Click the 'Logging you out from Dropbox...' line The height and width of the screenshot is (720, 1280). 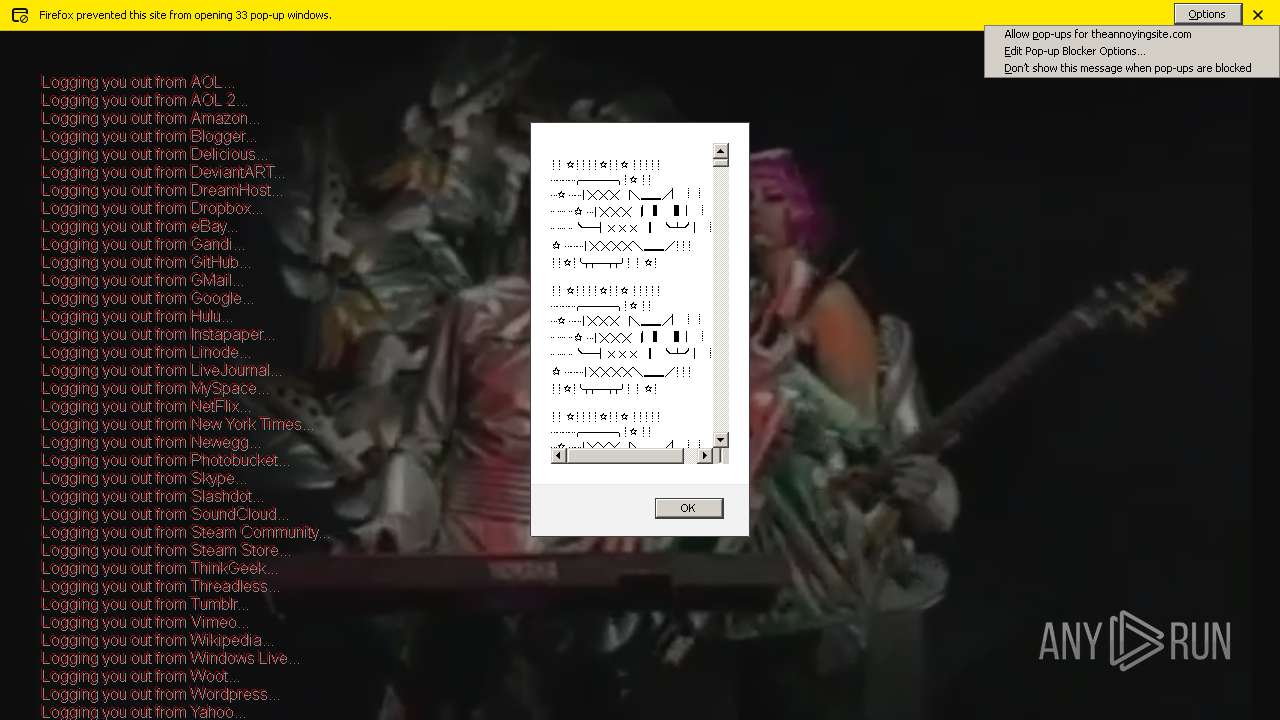click(152, 208)
